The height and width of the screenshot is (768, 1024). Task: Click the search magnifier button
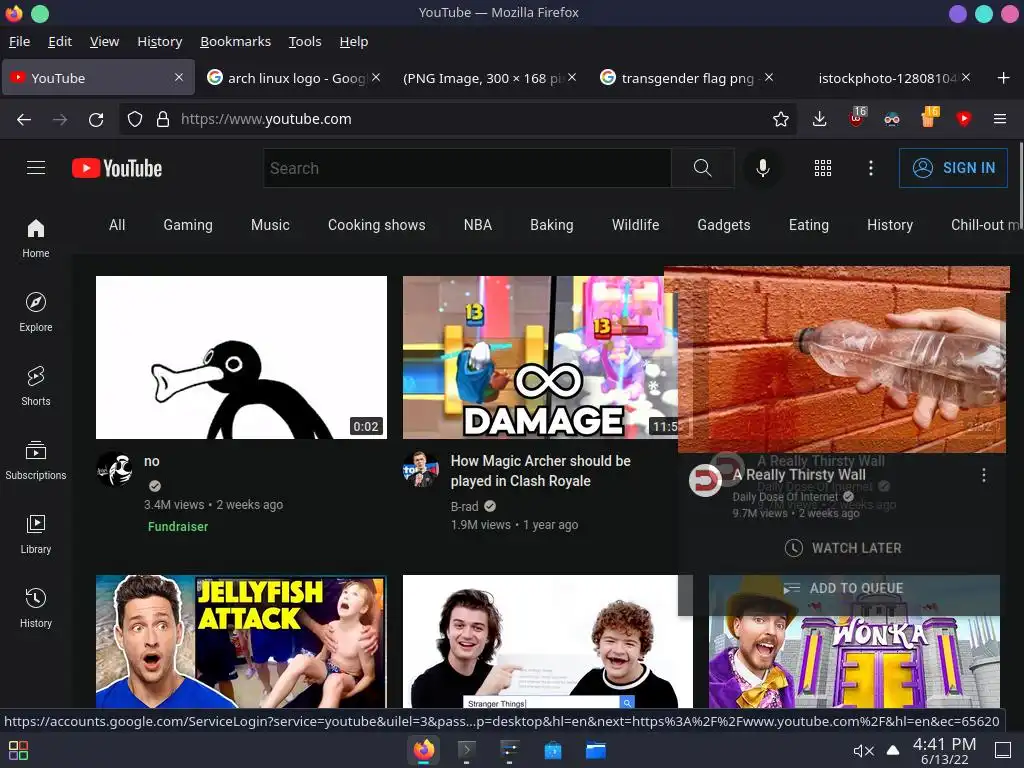(x=703, y=168)
